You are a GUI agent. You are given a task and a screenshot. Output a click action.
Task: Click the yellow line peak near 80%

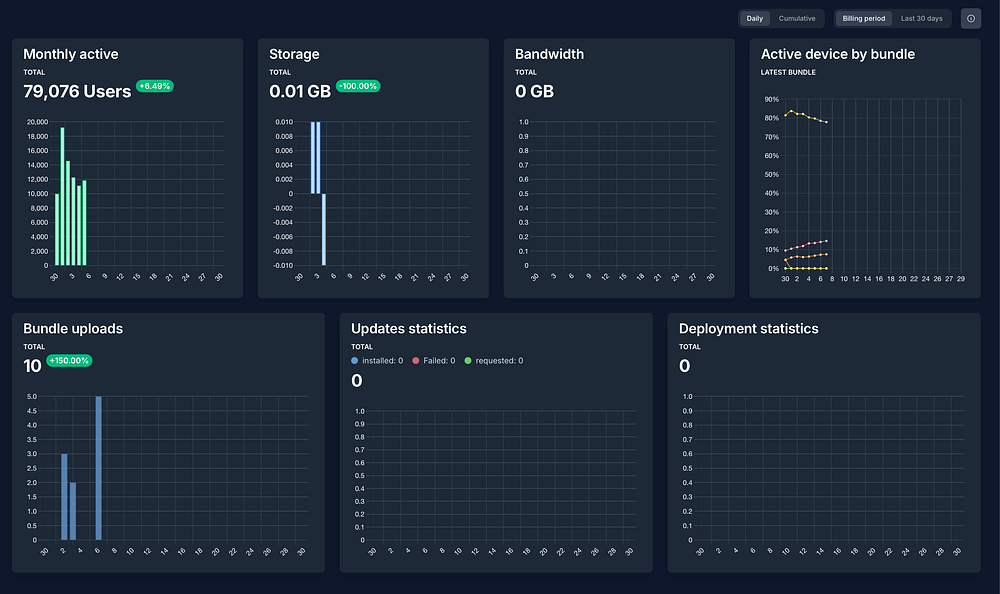tap(791, 111)
